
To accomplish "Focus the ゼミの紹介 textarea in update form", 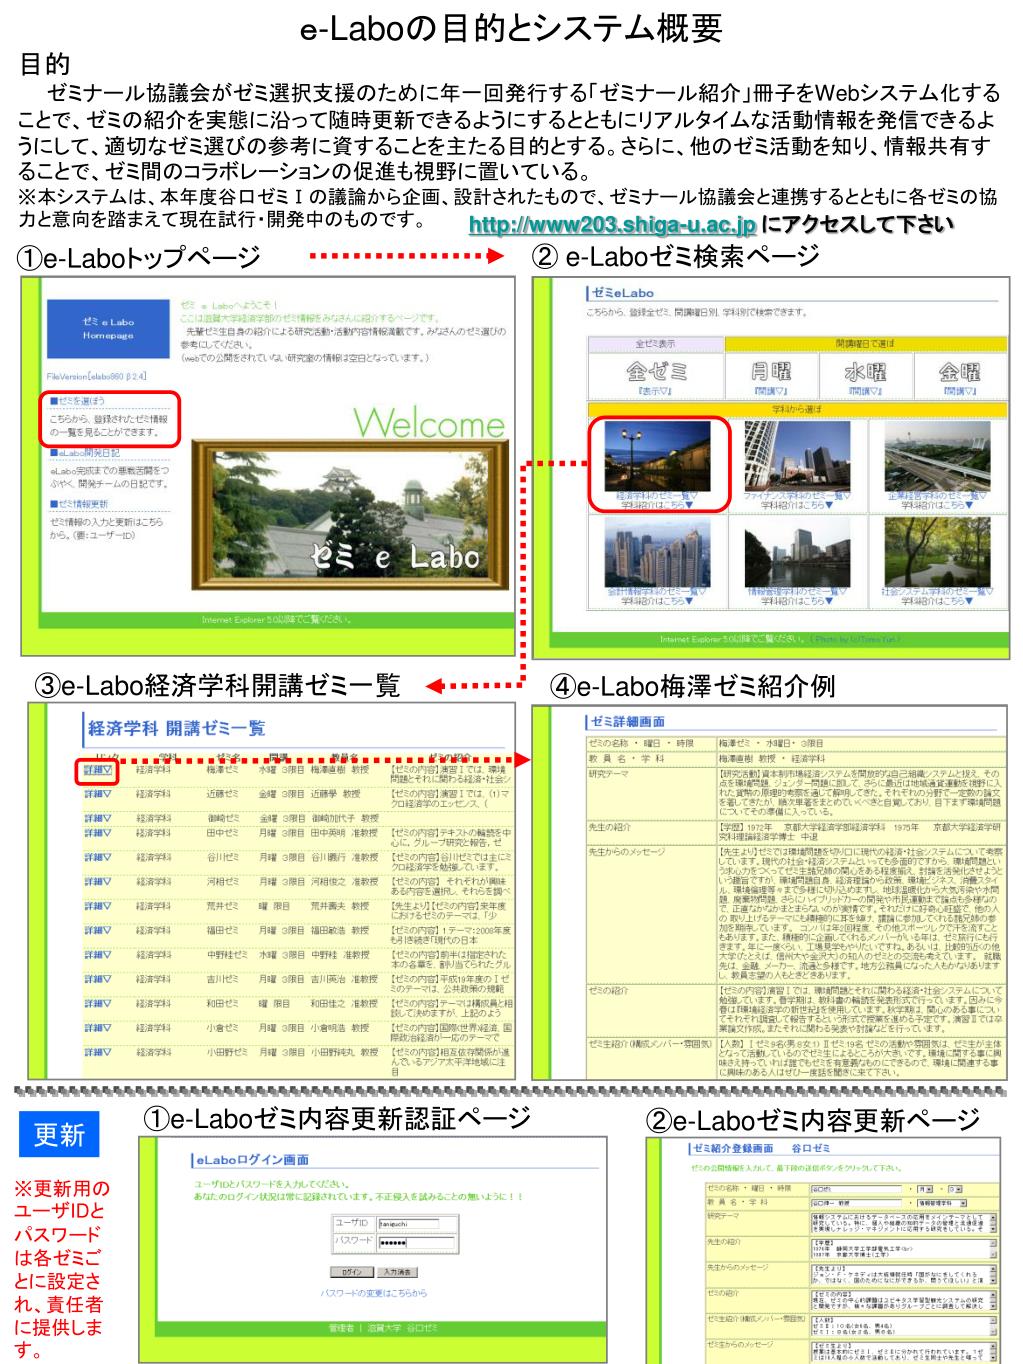I will click(903, 1301).
